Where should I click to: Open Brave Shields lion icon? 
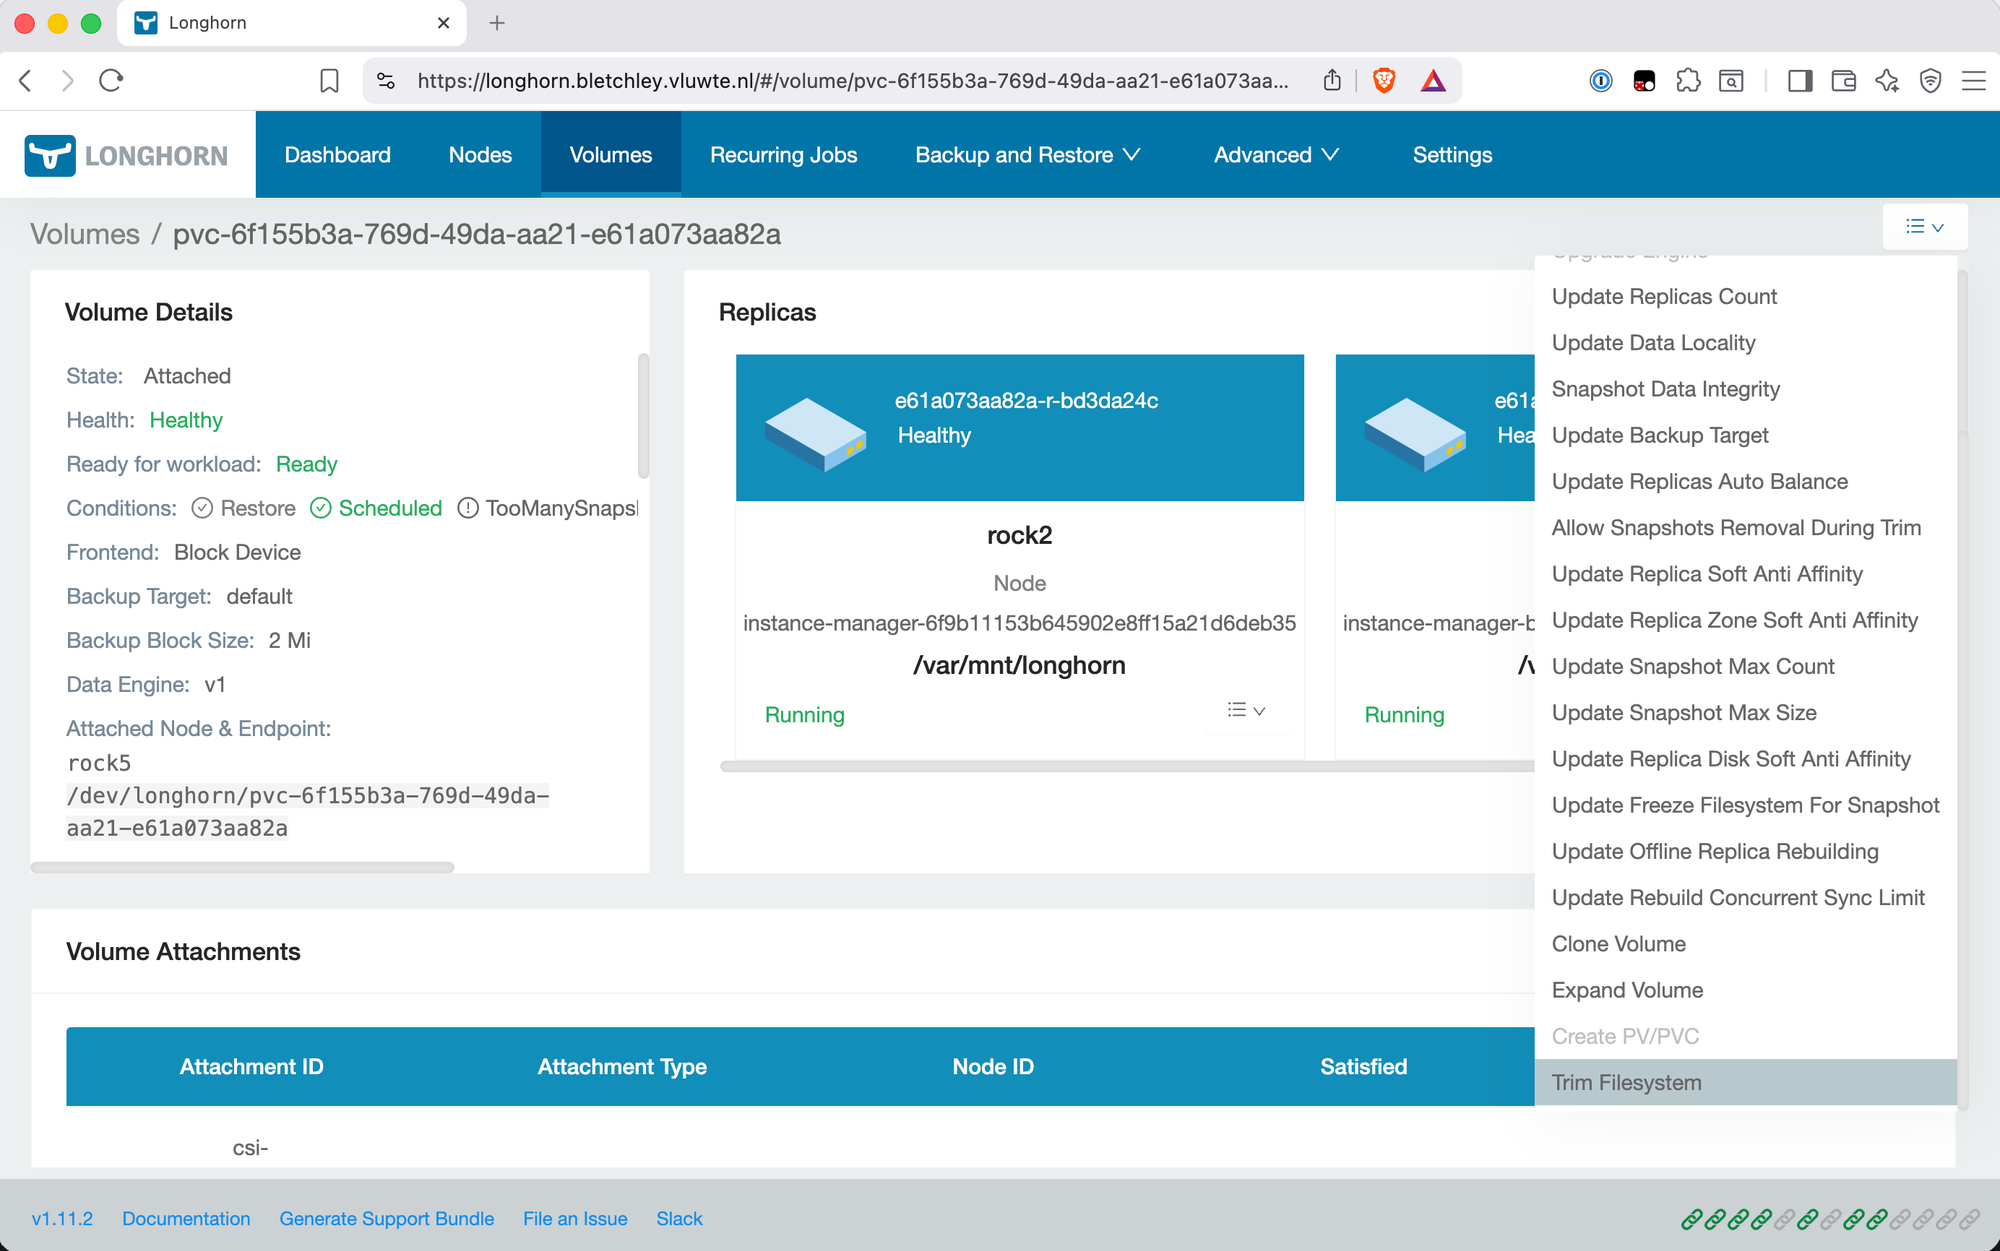tap(1384, 80)
